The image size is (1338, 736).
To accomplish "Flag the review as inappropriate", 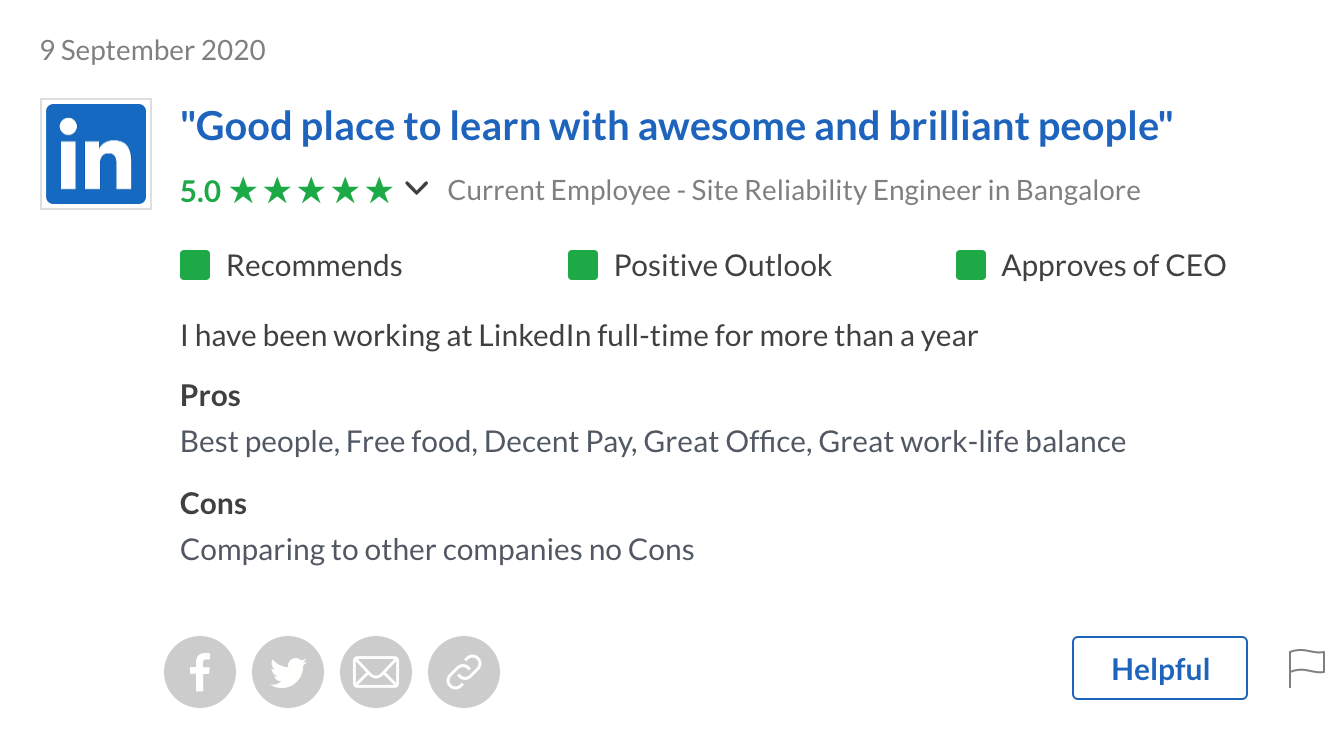I will 1308,668.
